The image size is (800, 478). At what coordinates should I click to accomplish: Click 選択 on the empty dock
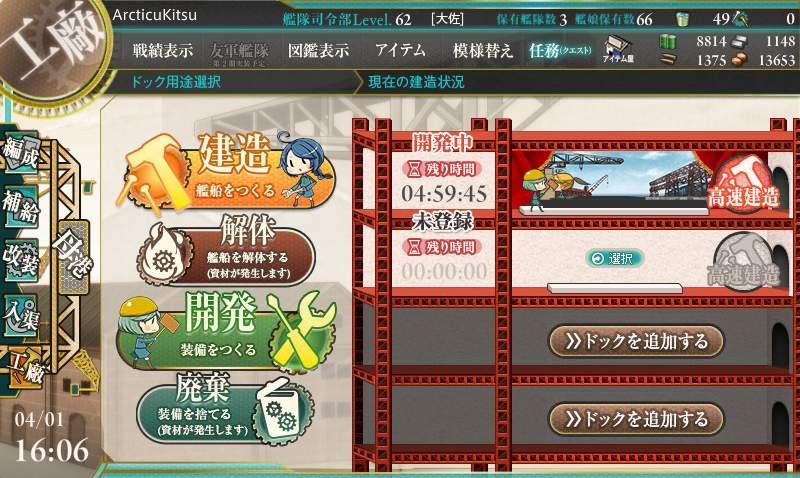click(615, 259)
